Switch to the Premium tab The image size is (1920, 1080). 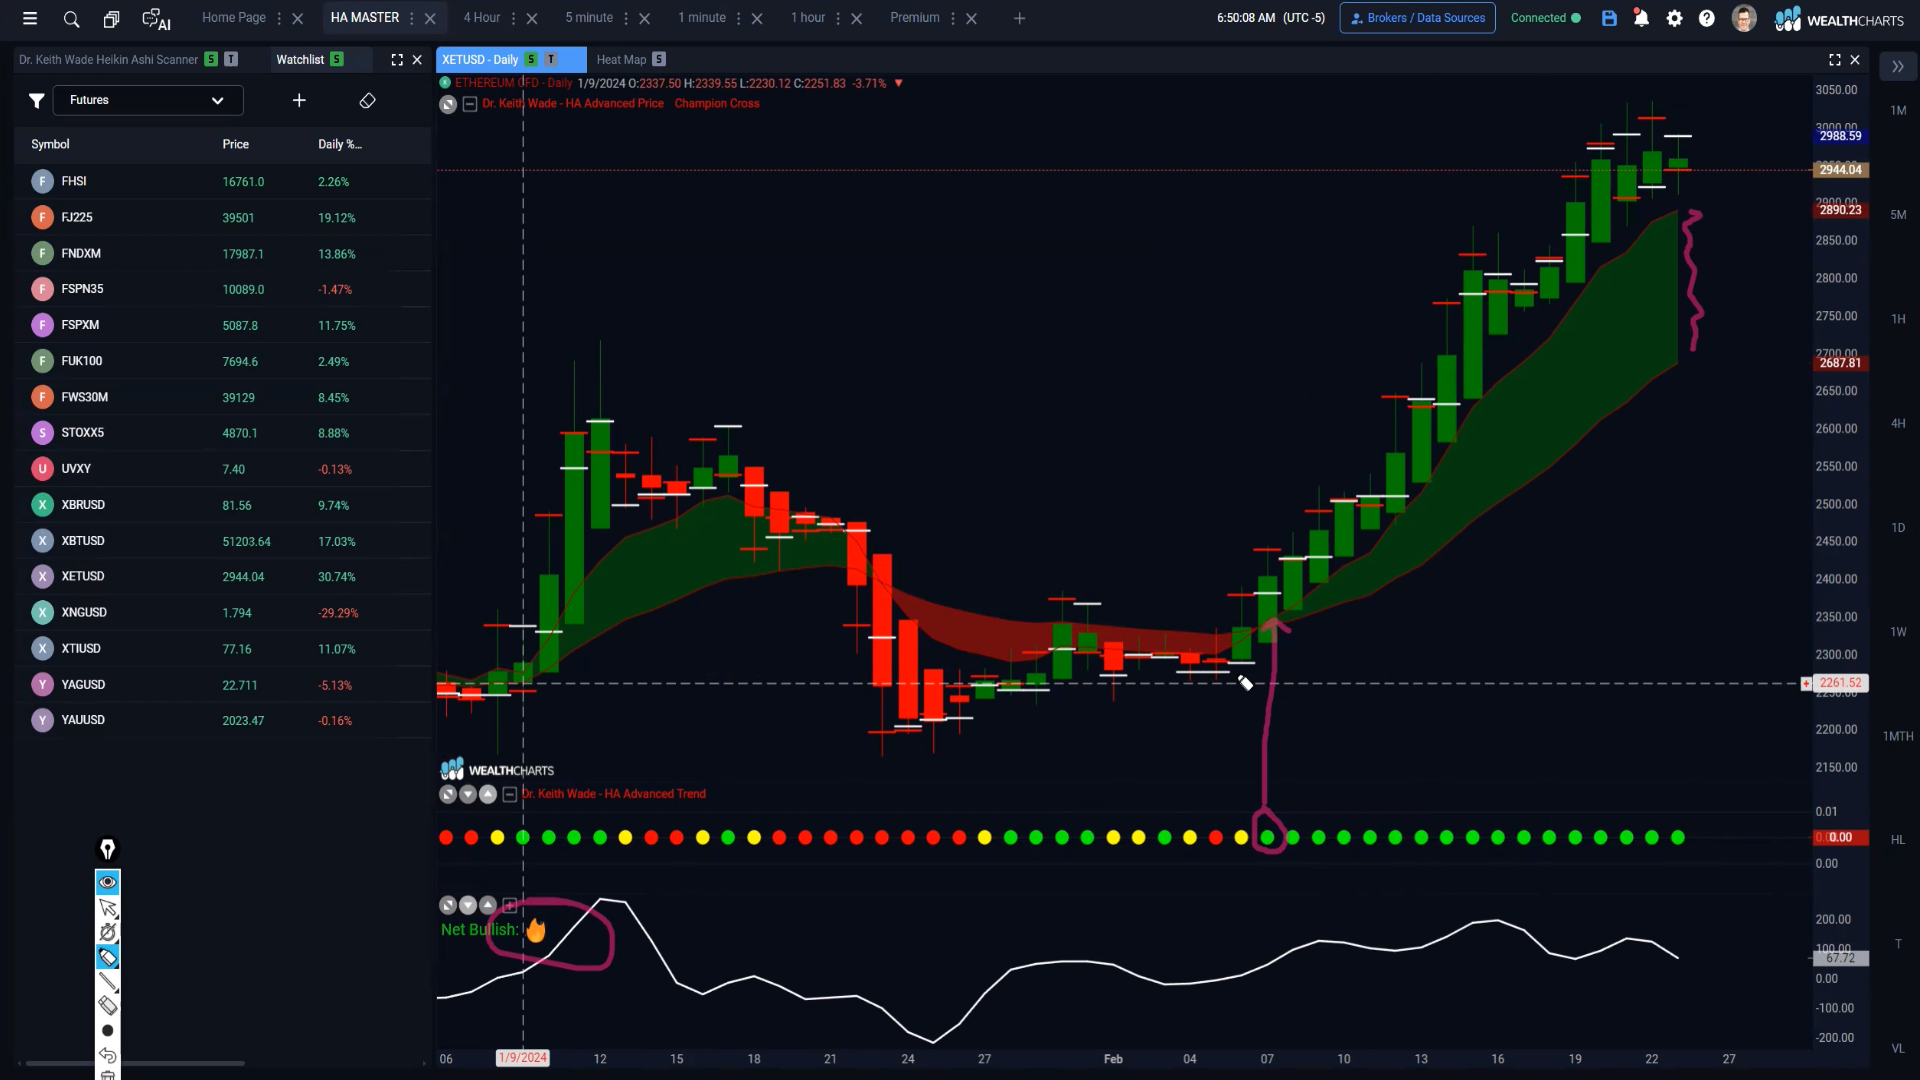[x=915, y=18]
